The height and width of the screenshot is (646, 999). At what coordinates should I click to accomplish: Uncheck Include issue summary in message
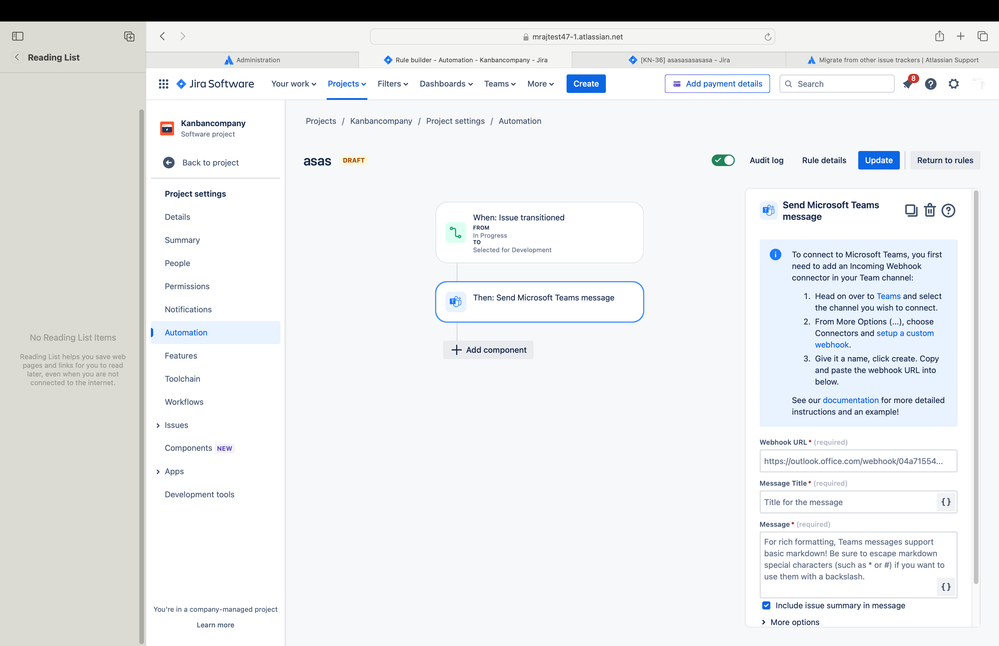(x=766, y=605)
